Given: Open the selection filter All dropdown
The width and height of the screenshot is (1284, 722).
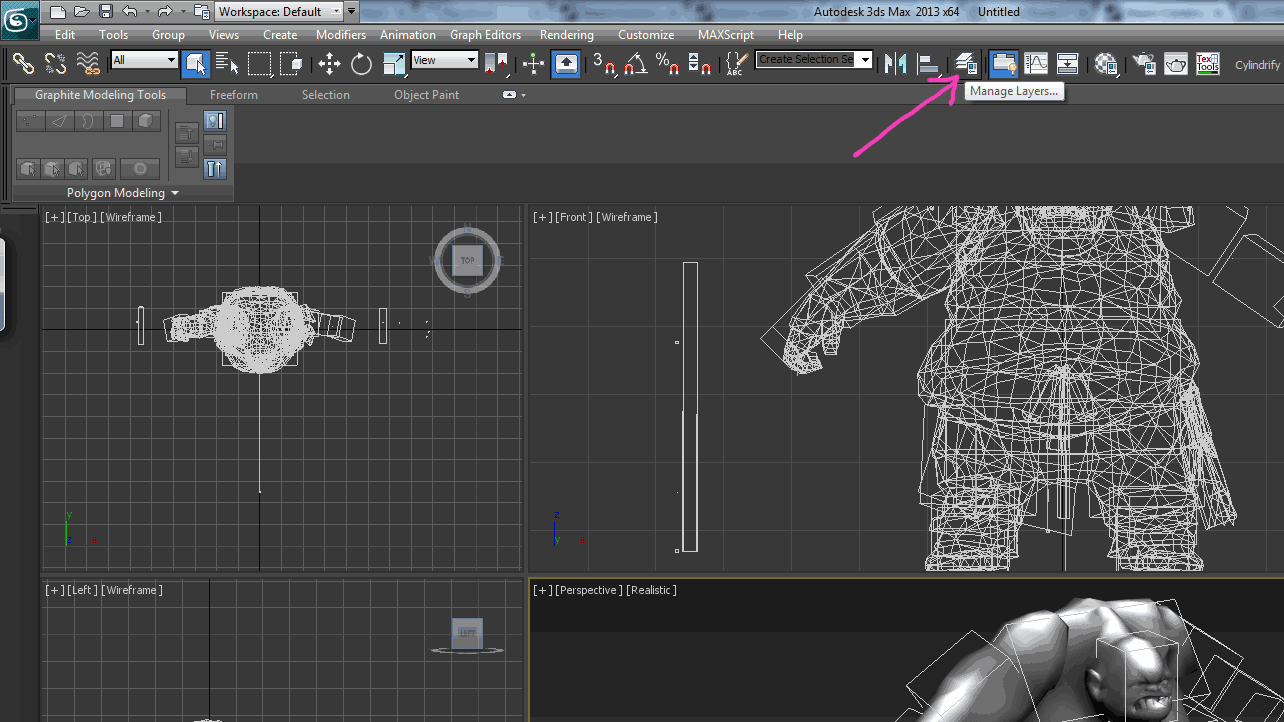Looking at the screenshot, I should 144,60.
